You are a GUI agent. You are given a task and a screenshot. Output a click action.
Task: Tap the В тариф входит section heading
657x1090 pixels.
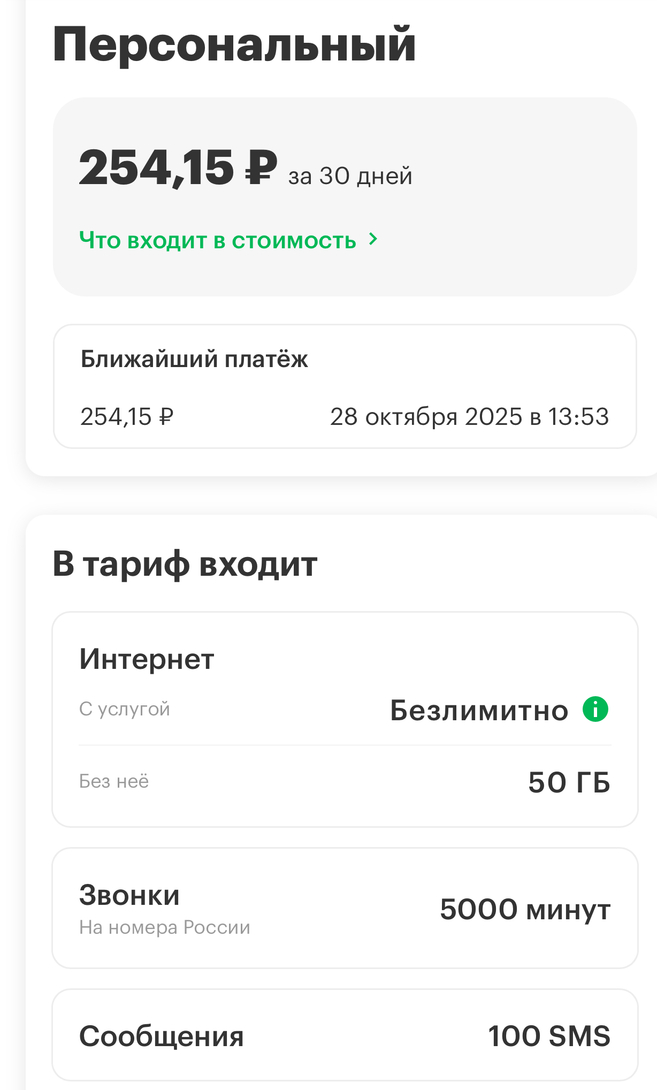tap(185, 564)
